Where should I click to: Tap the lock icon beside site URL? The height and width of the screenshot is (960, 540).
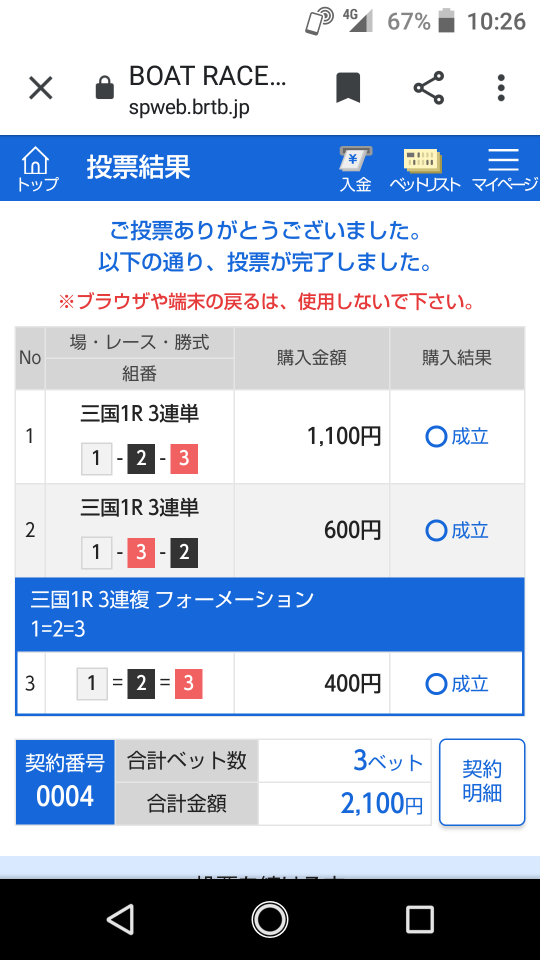(x=105, y=88)
